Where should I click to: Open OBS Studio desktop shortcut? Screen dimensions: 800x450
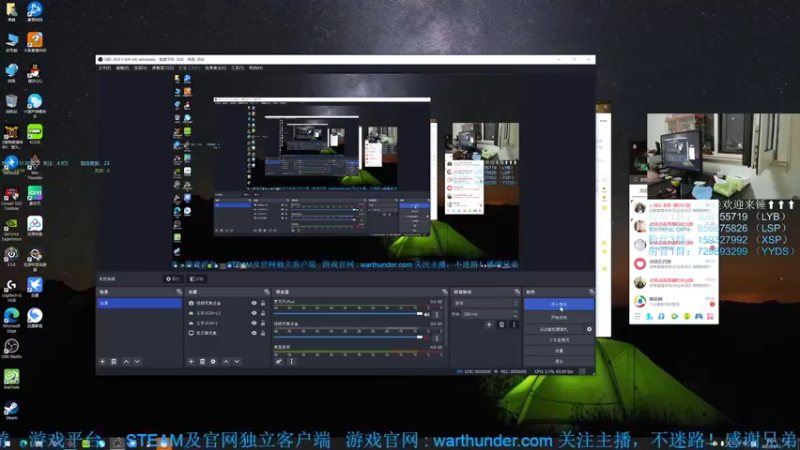point(11,349)
